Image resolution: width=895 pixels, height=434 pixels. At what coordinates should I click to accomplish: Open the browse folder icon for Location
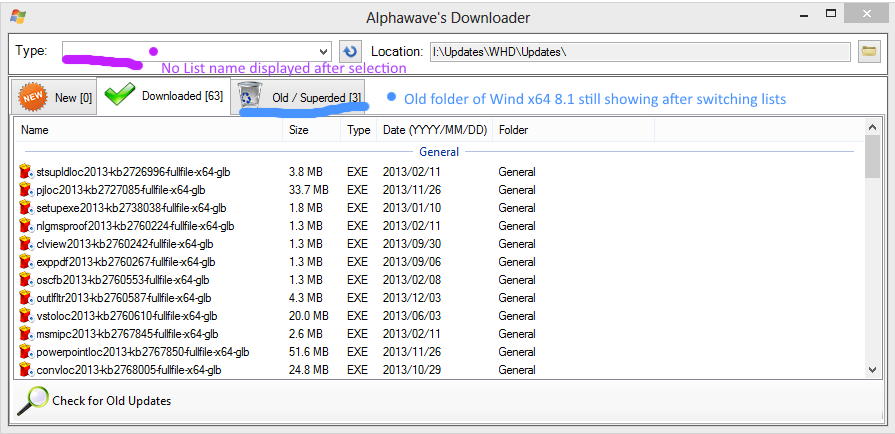coord(869,51)
